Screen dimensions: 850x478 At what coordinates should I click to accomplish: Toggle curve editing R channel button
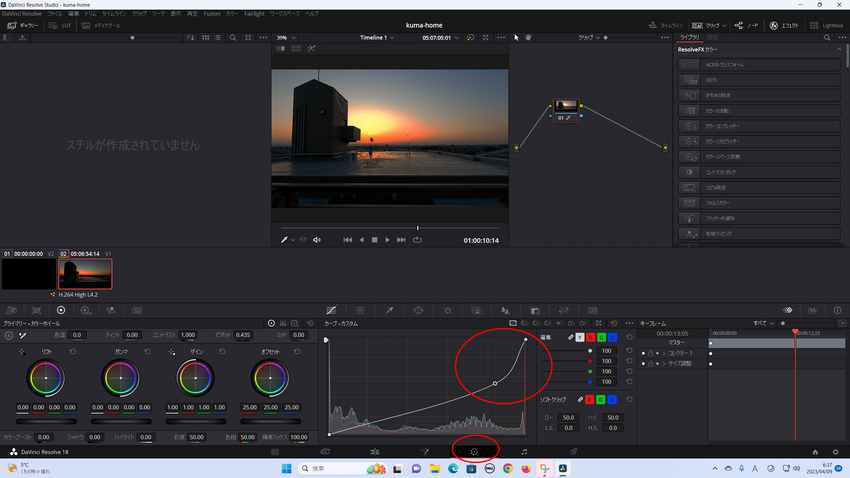(590, 337)
